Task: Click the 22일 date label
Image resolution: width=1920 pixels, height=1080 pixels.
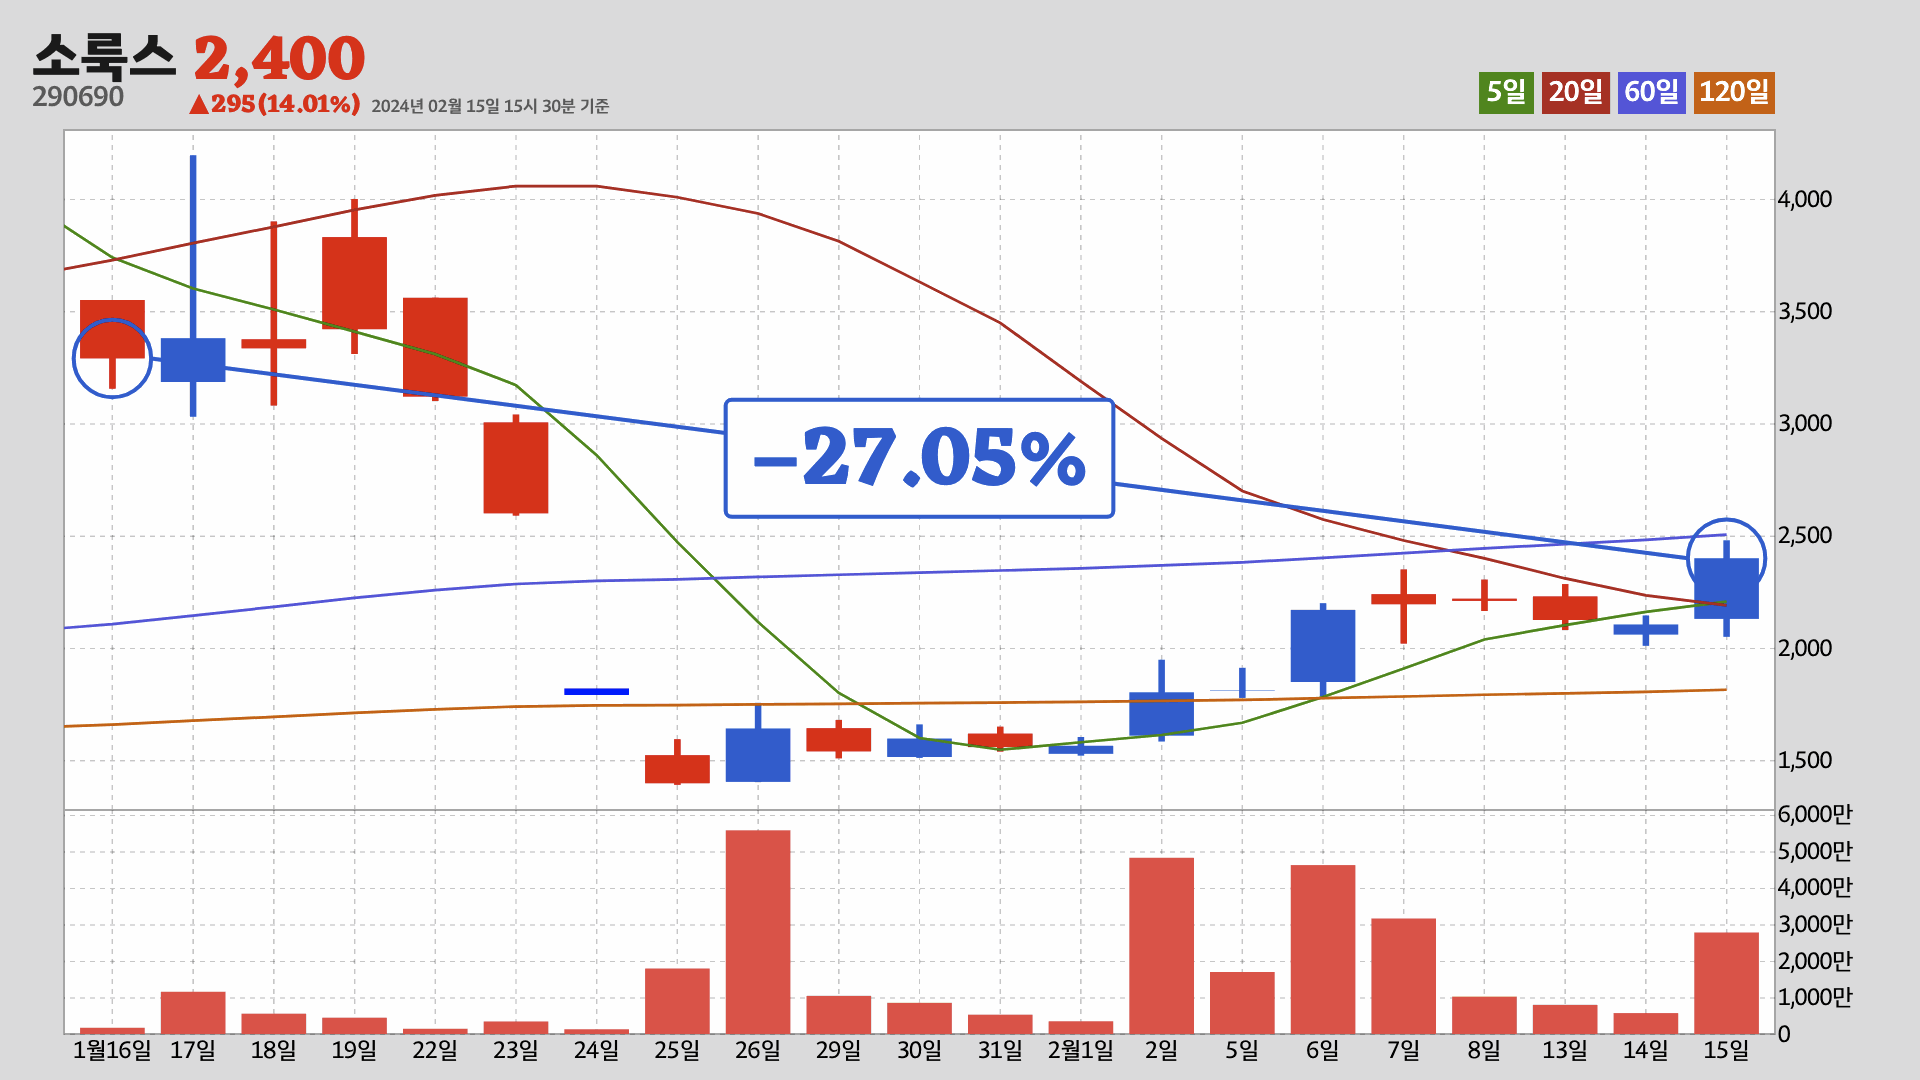Action: point(435,1051)
